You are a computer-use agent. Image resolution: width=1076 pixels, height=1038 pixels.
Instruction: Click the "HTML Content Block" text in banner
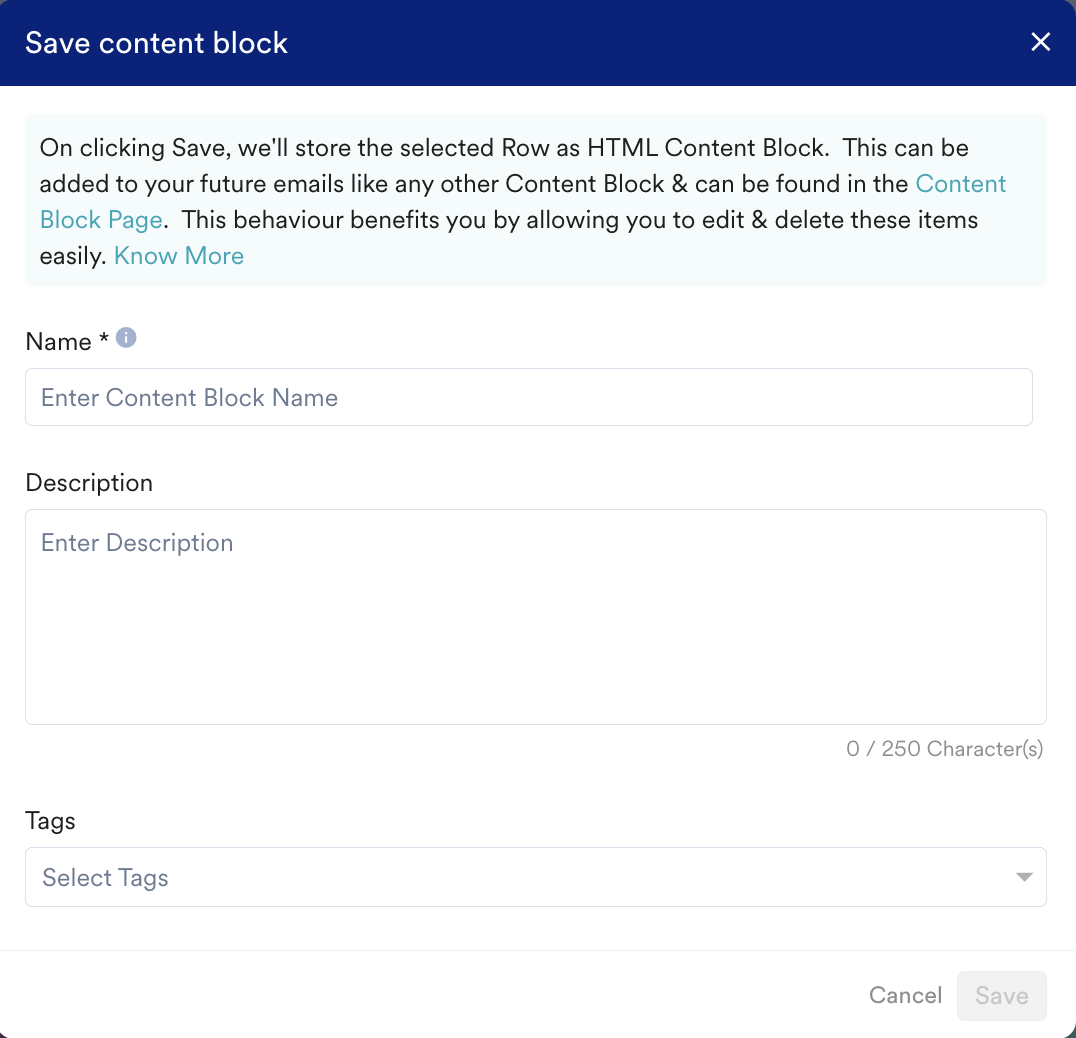(x=707, y=148)
